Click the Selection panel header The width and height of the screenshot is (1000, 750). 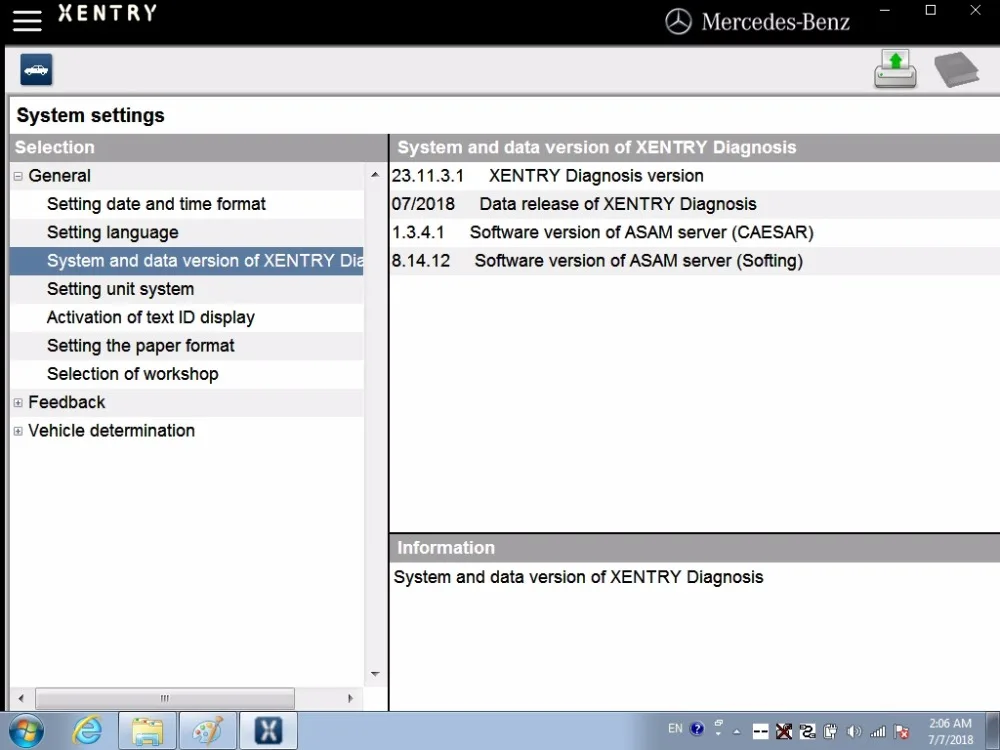click(198, 147)
